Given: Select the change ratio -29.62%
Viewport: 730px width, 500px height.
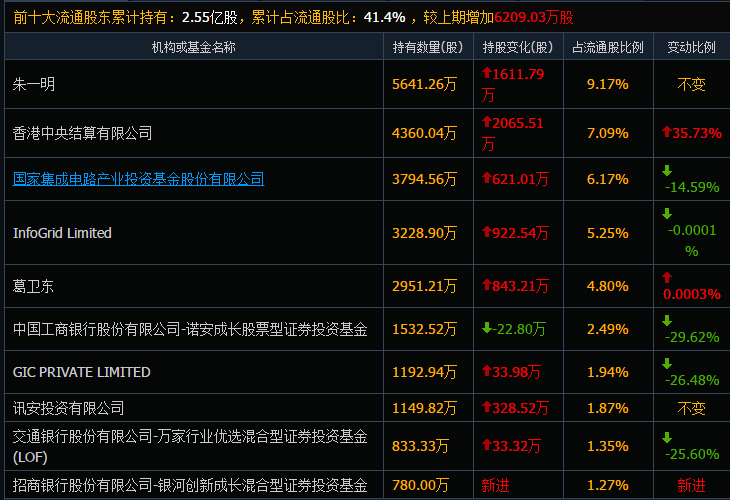Looking at the screenshot, I should 691,329.
